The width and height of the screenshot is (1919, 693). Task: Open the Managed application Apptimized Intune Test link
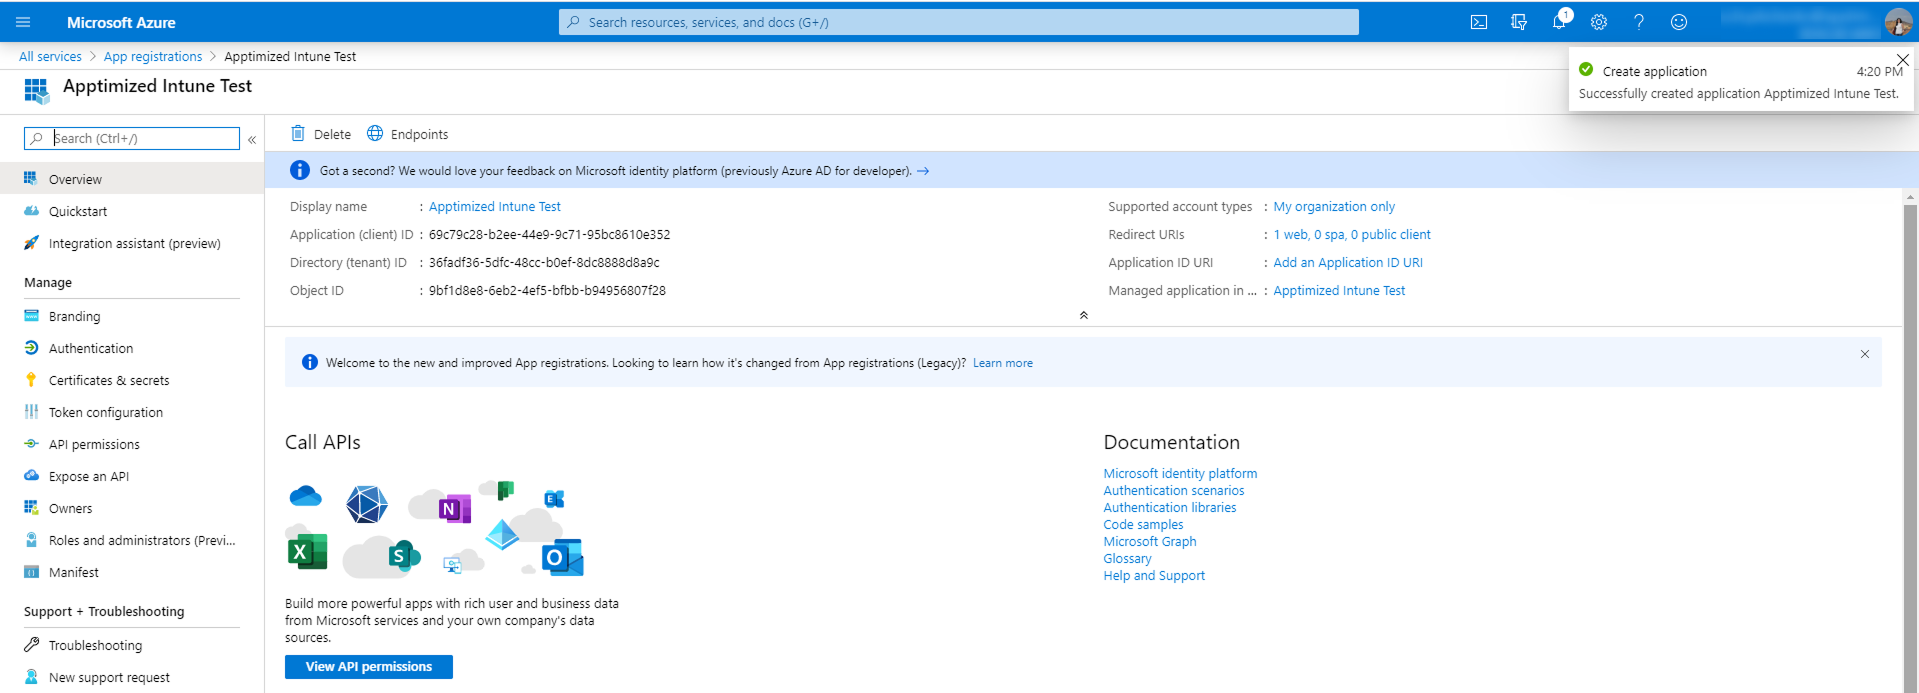1339,290
